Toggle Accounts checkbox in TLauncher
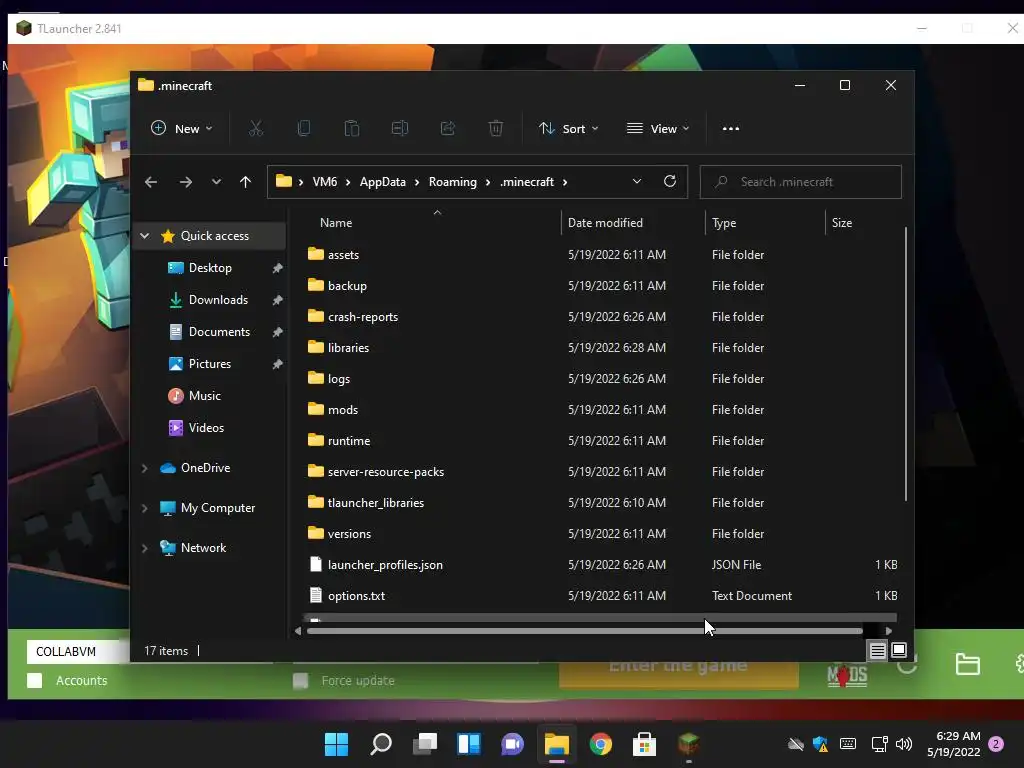This screenshot has height=768, width=1024. point(35,680)
